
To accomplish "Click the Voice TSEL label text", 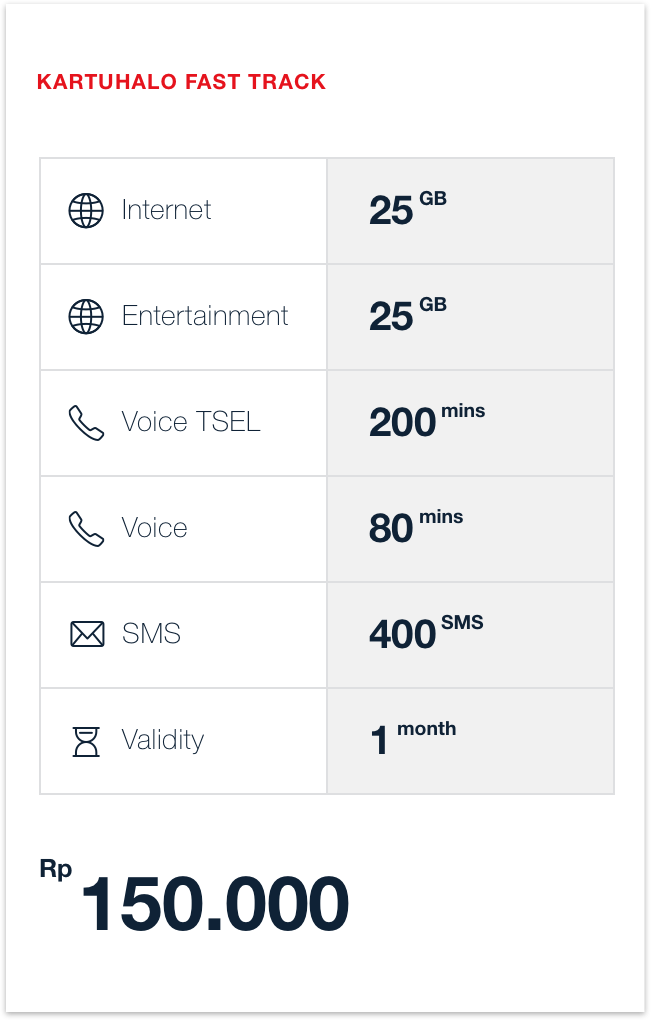I will 191,422.
